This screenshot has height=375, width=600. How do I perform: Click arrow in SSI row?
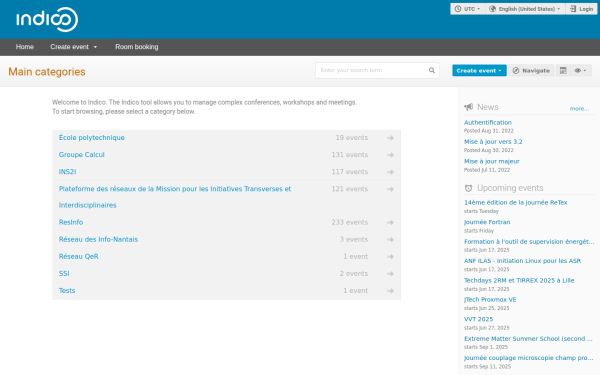pyautogui.click(x=390, y=274)
